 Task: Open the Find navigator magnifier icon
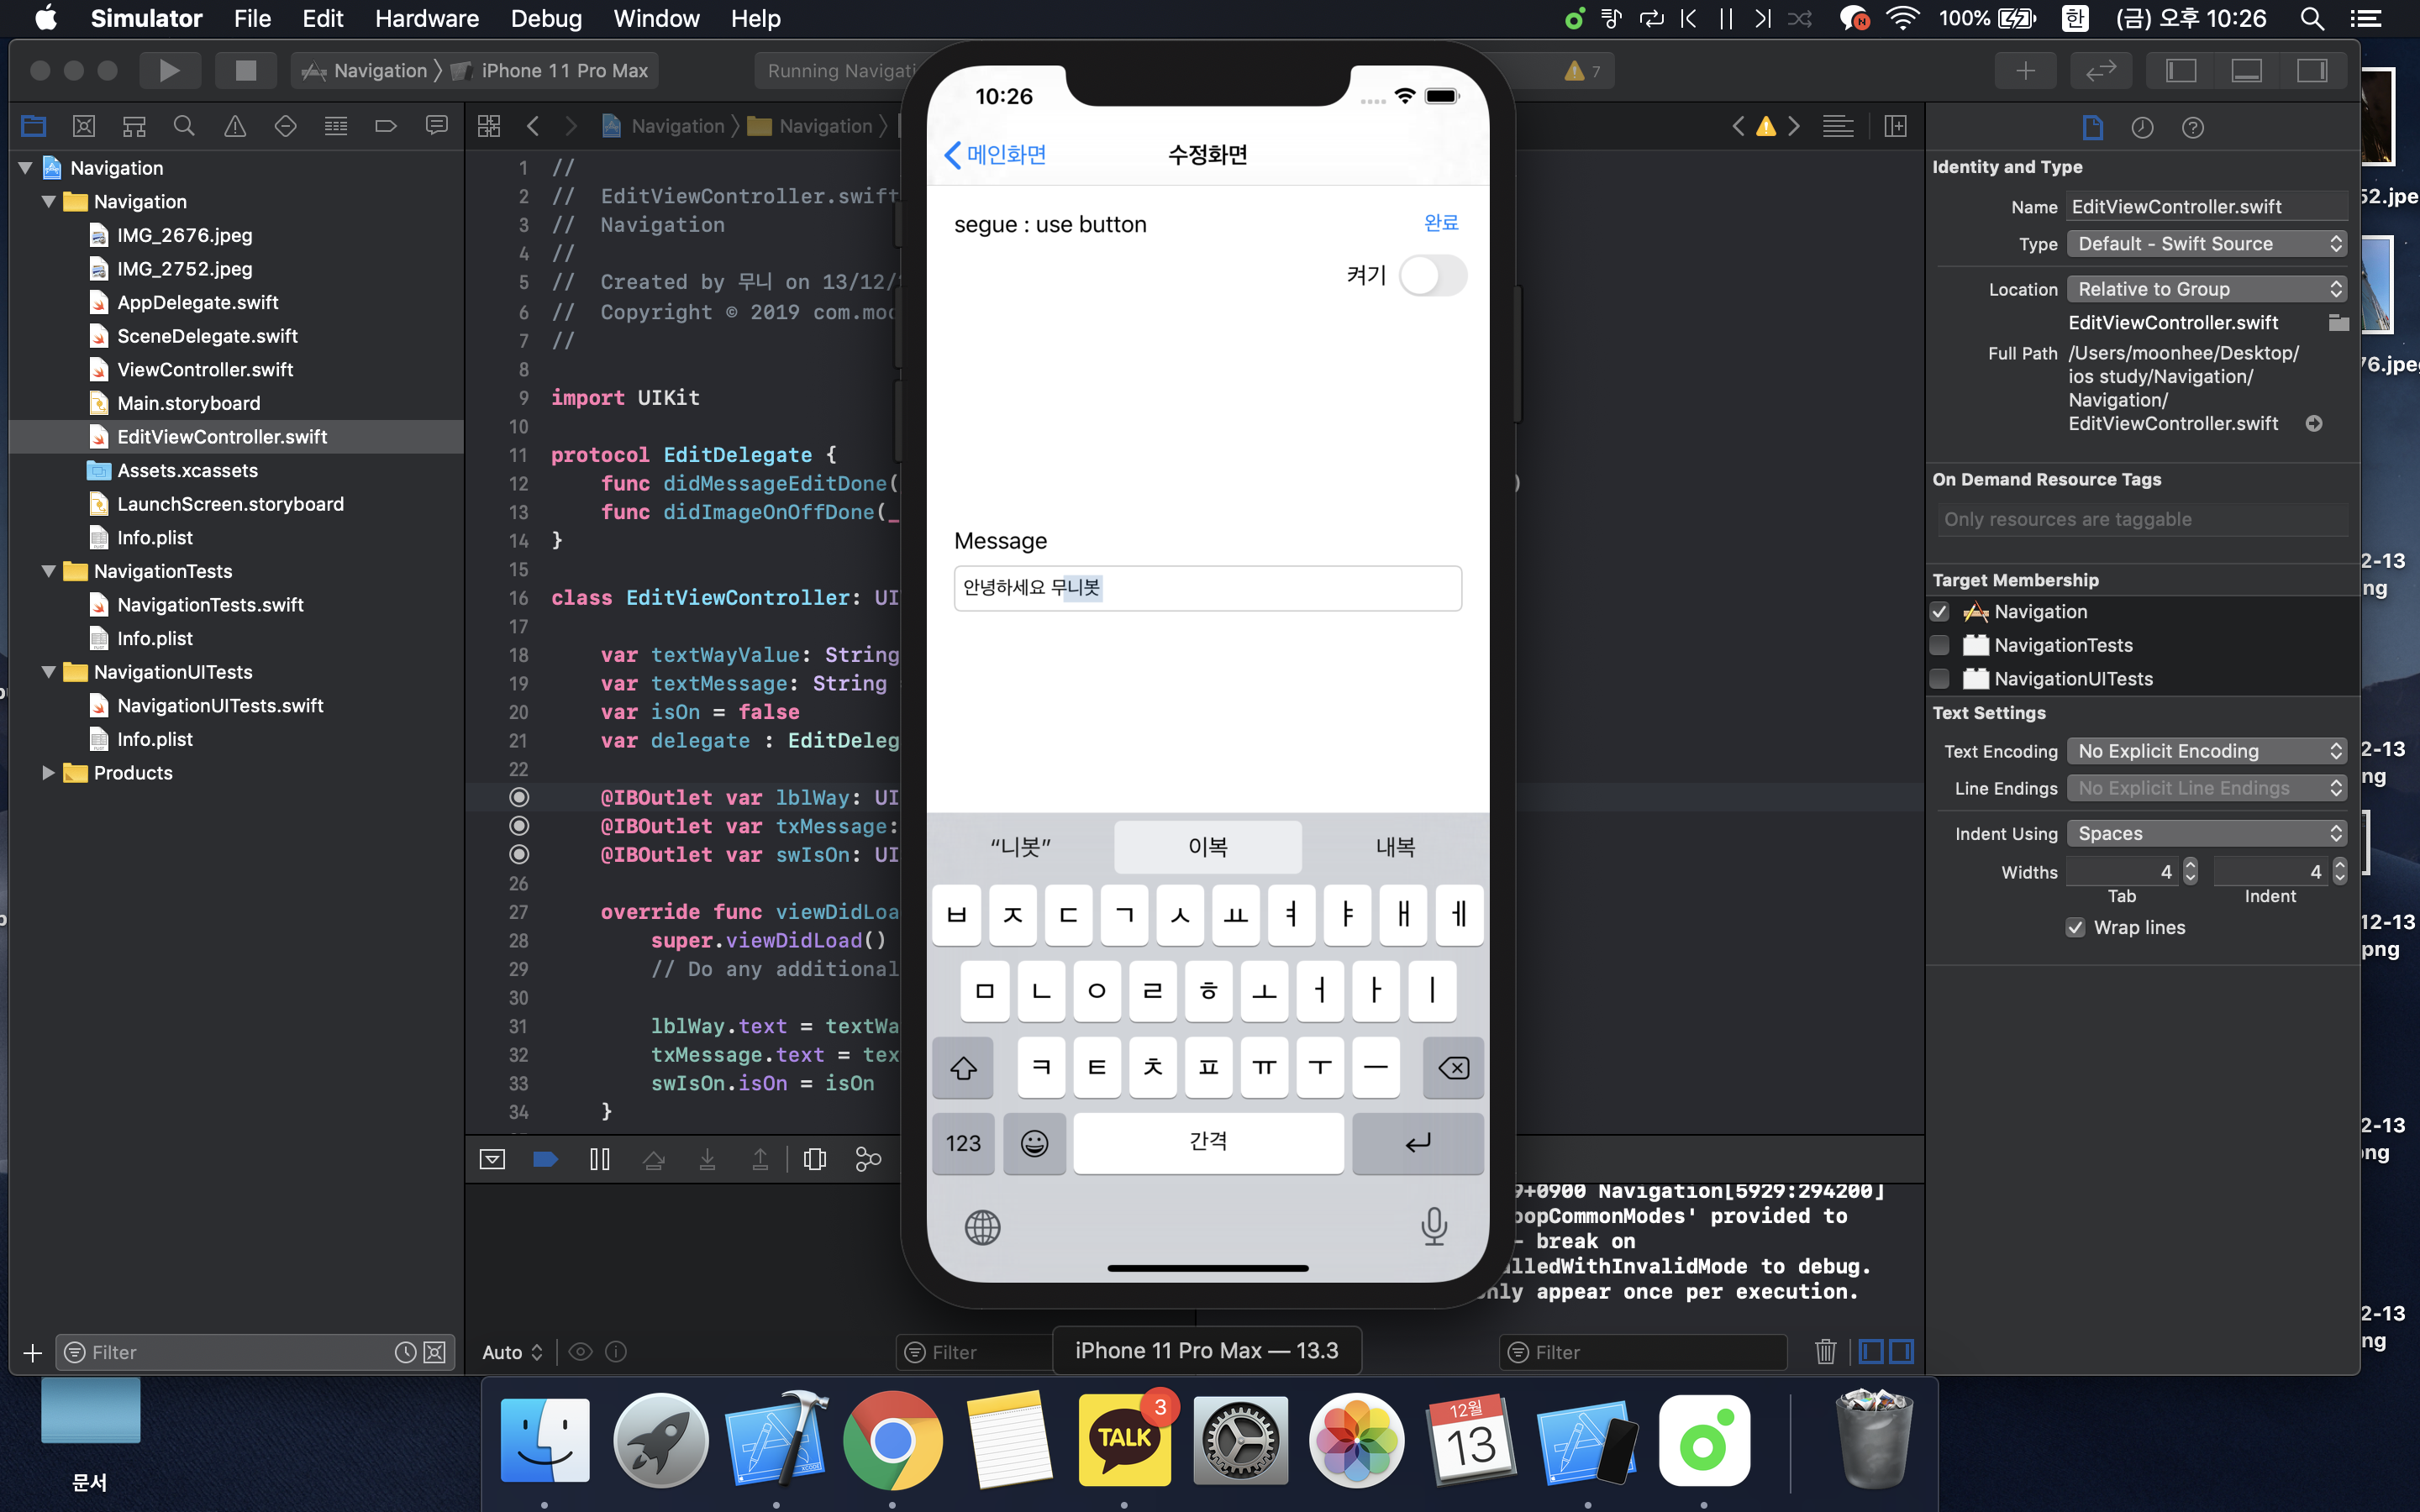pos(184,126)
